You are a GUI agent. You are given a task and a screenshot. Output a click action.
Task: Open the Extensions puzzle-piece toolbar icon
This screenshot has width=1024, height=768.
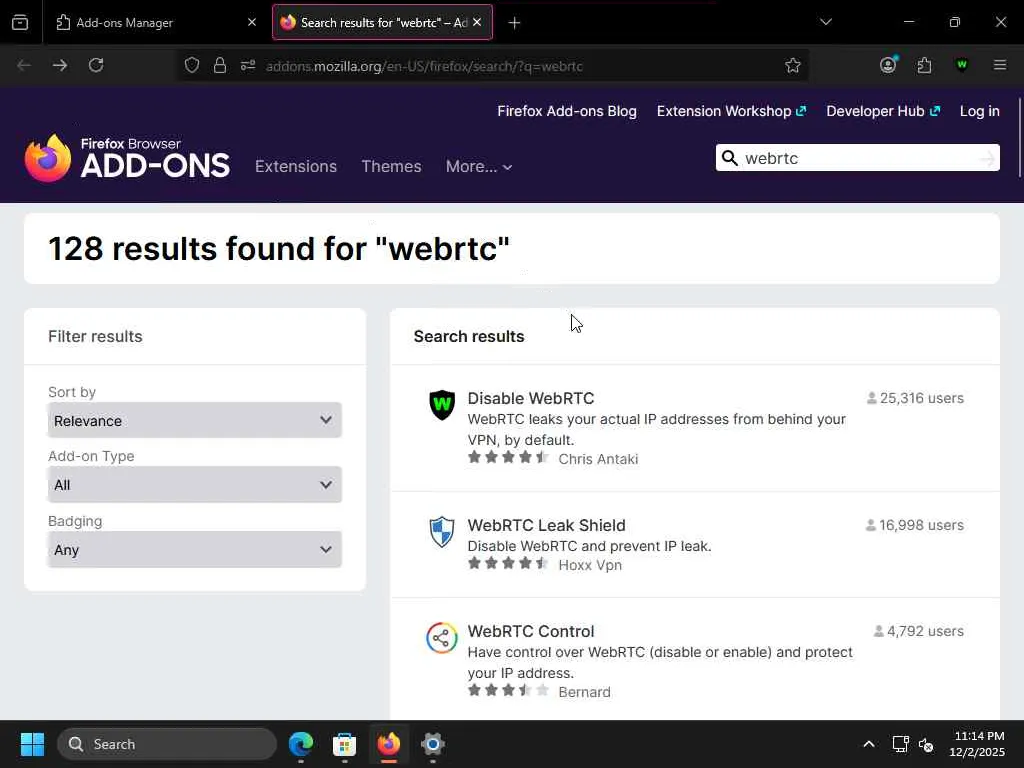click(924, 65)
